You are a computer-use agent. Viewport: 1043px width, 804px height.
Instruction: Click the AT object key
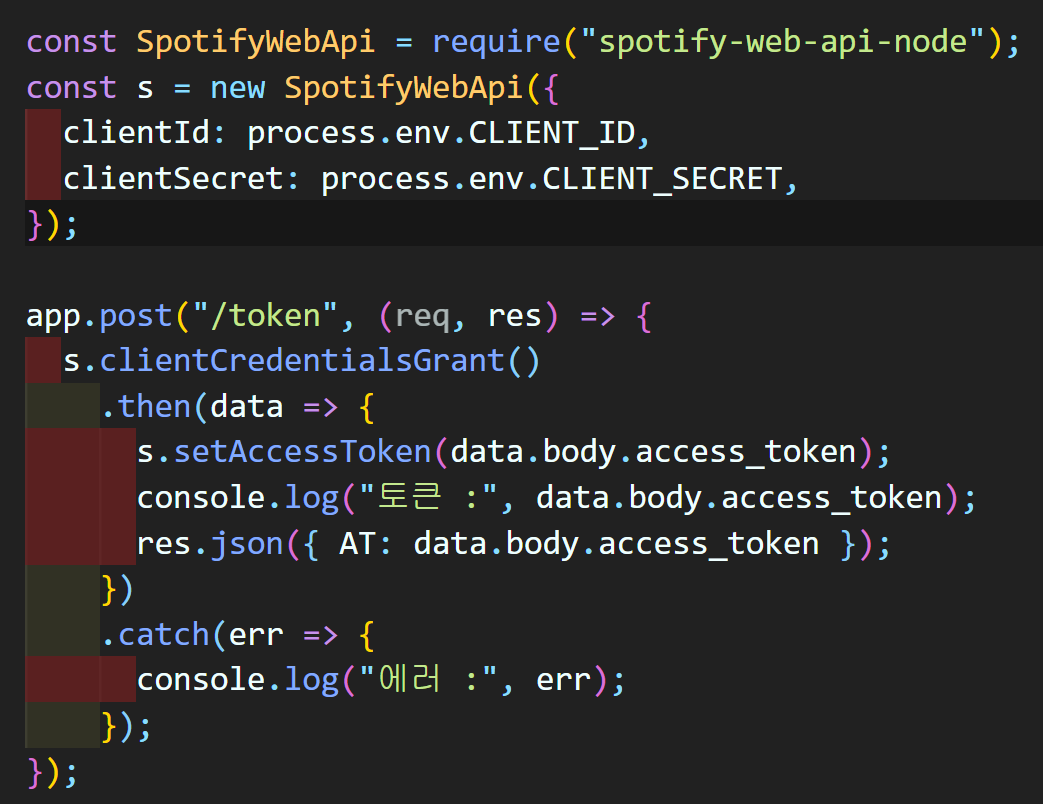click(x=357, y=544)
